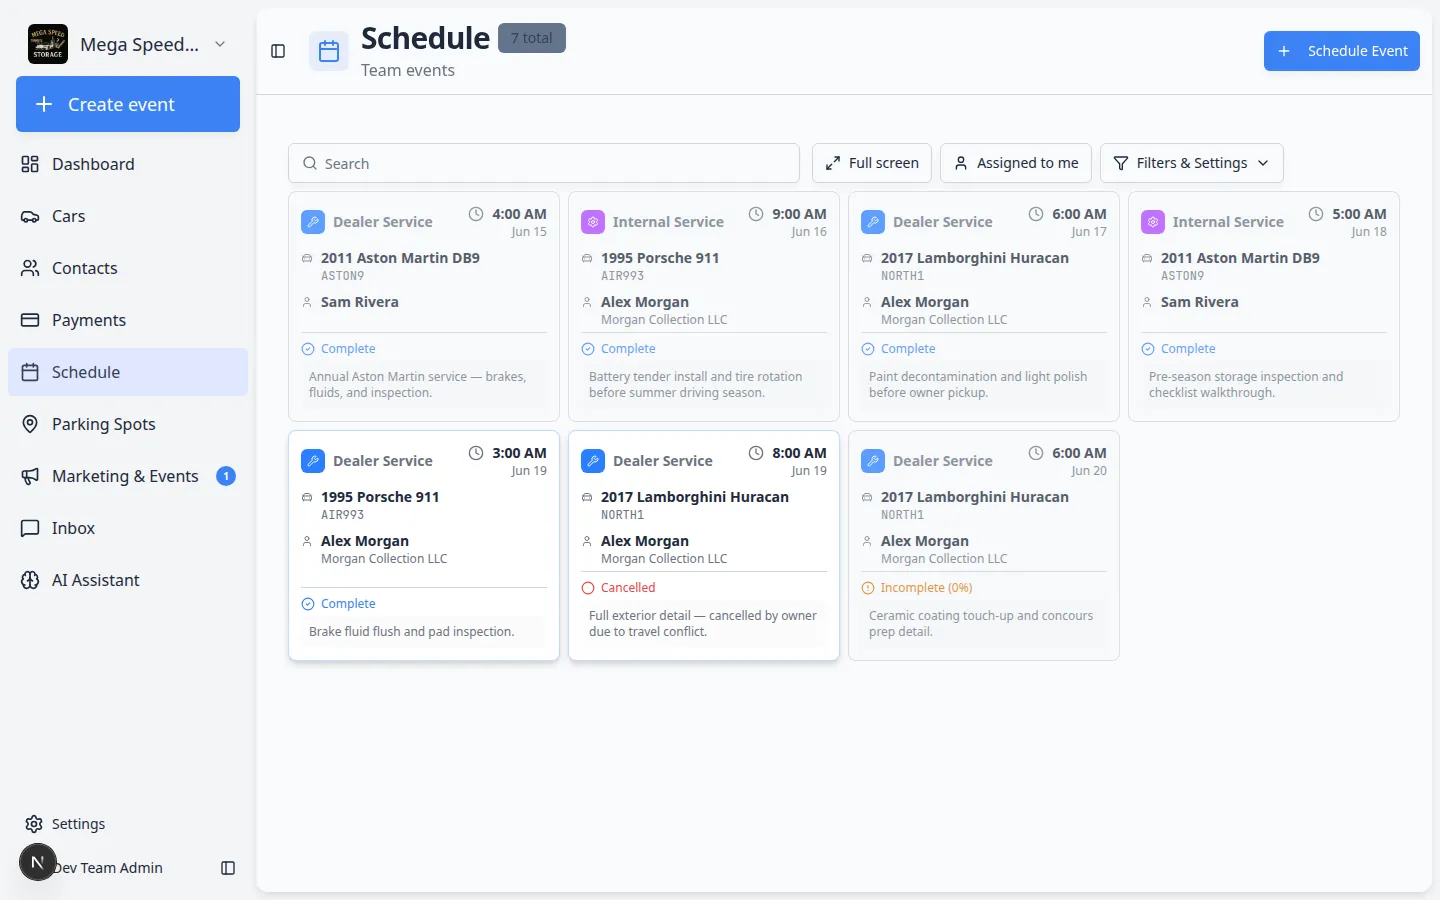Open Full exterior detail cancelled description
This screenshot has width=1440, height=900.
[x=703, y=624]
